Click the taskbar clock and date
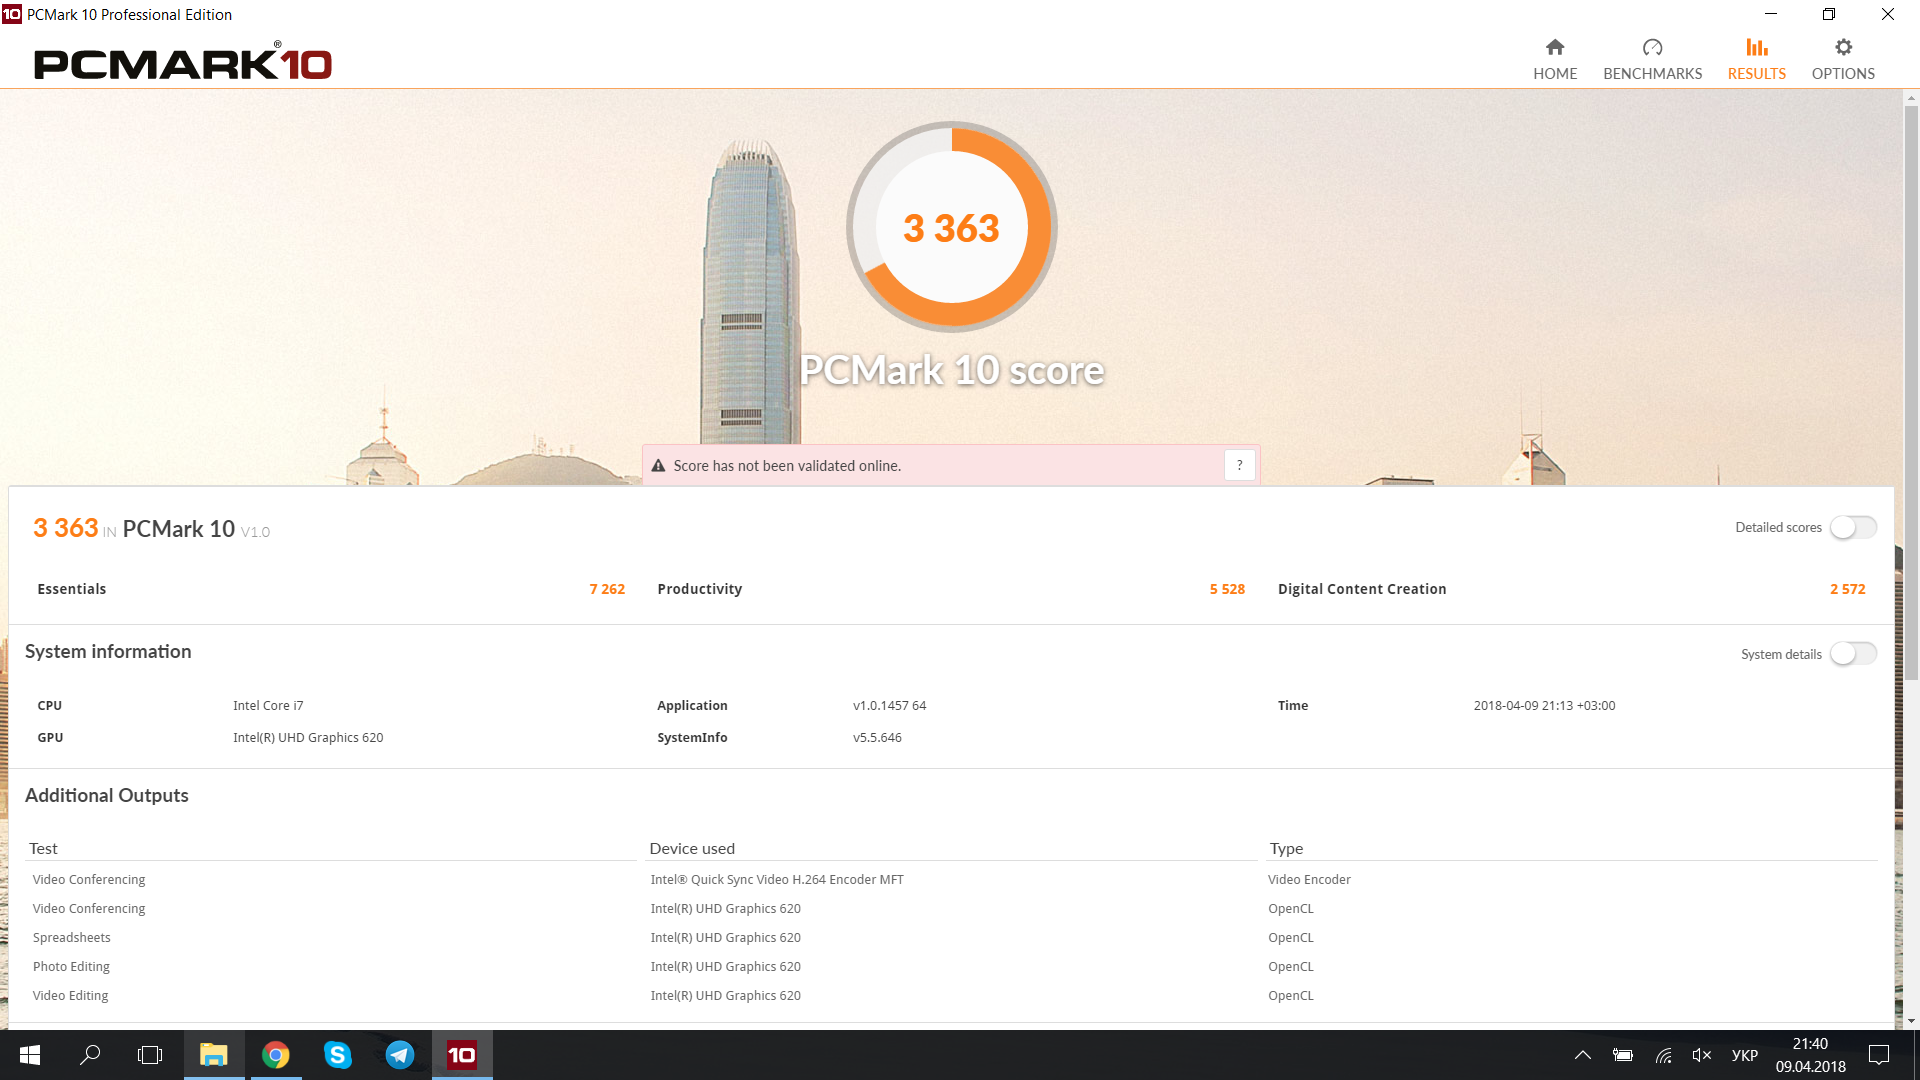 coord(1810,1055)
